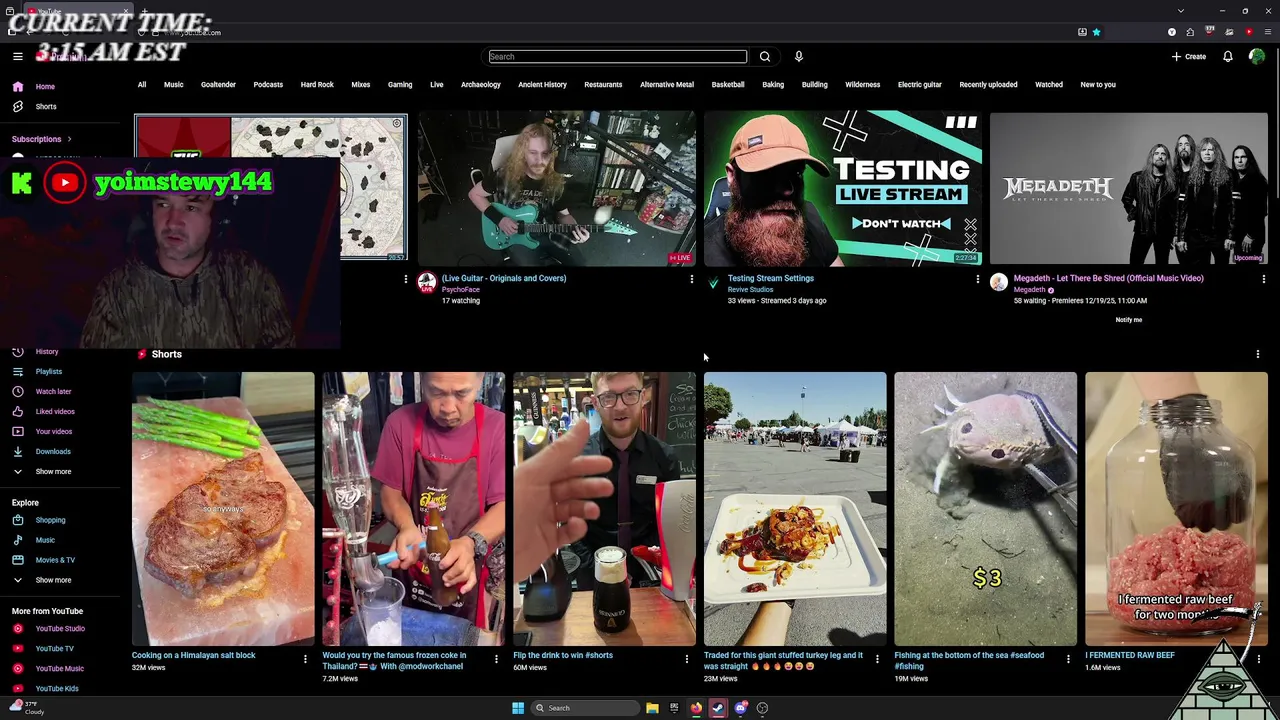
Task: Open Epic Games from taskbar
Action: point(674,708)
